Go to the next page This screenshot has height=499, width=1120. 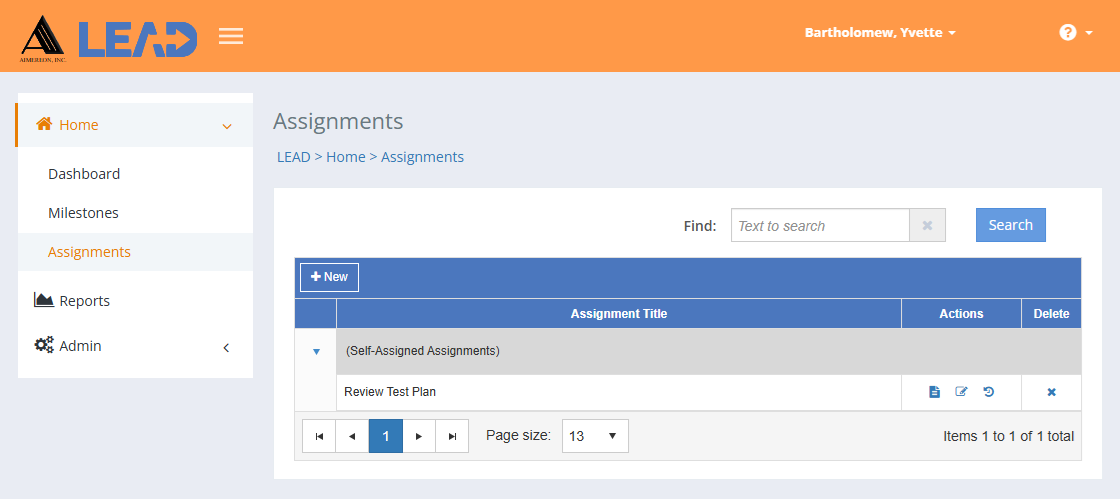click(419, 436)
